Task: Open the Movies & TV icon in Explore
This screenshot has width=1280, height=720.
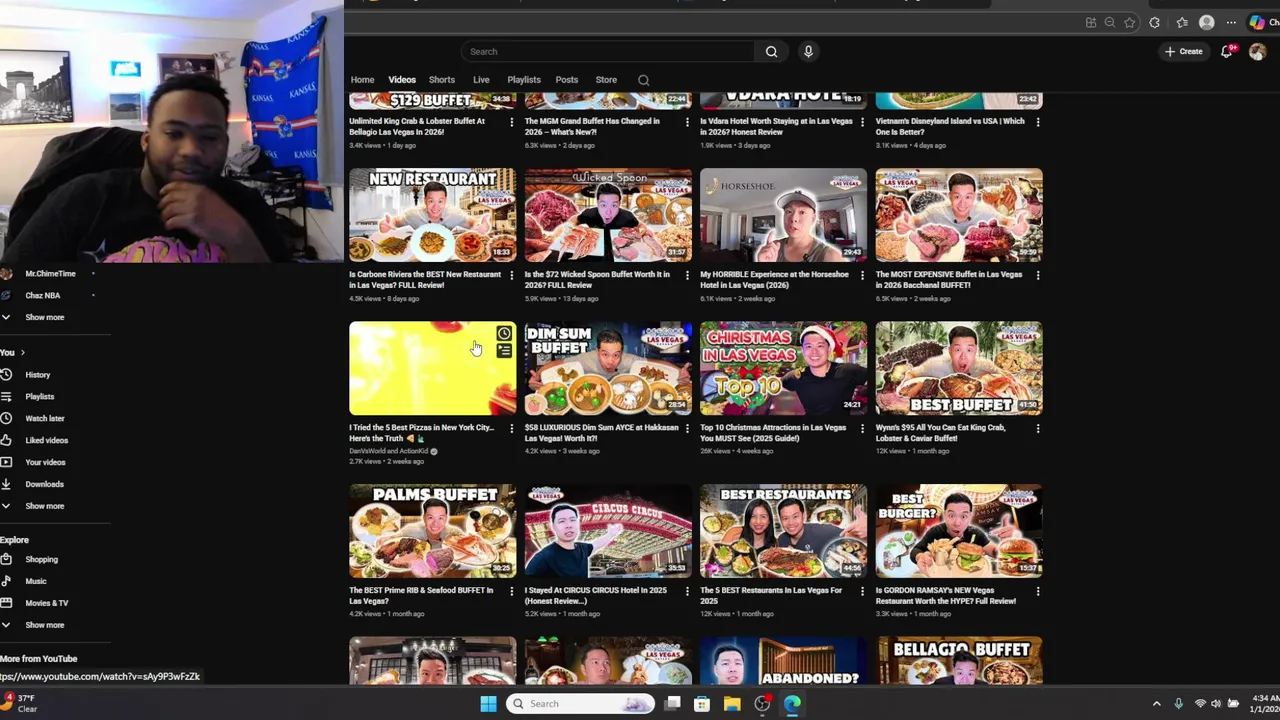Action: [6, 603]
